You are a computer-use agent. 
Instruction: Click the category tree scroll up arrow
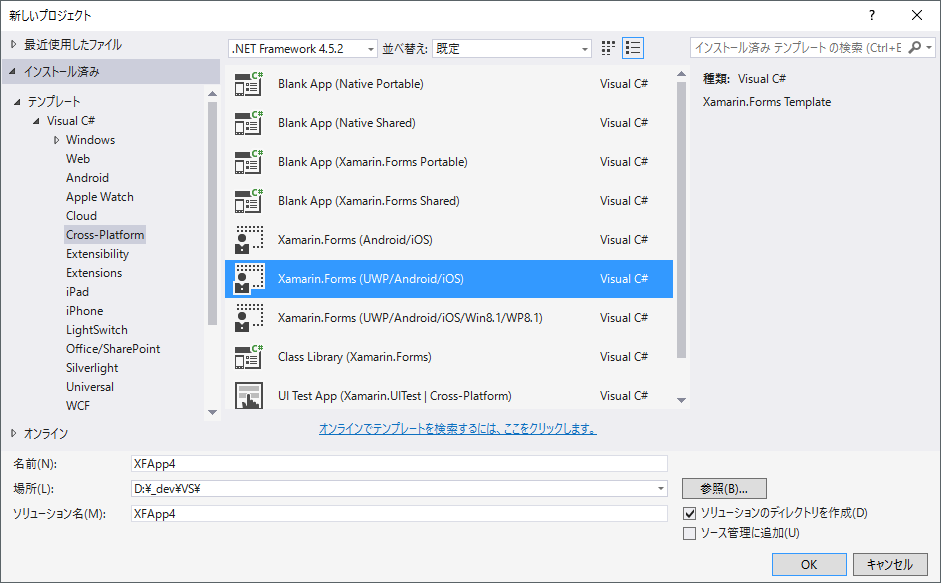pos(212,94)
